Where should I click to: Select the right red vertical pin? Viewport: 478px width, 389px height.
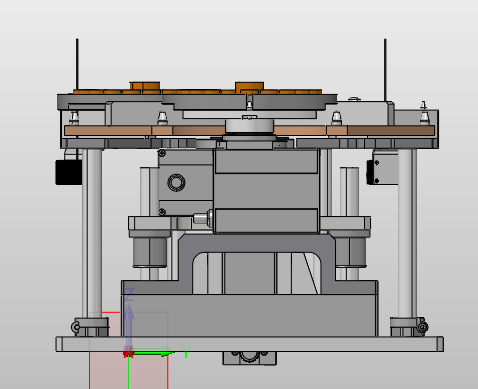click(385, 70)
